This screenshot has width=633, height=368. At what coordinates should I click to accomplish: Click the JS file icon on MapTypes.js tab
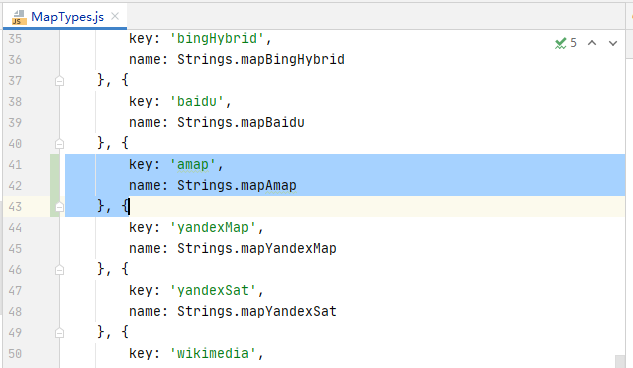pos(19,17)
